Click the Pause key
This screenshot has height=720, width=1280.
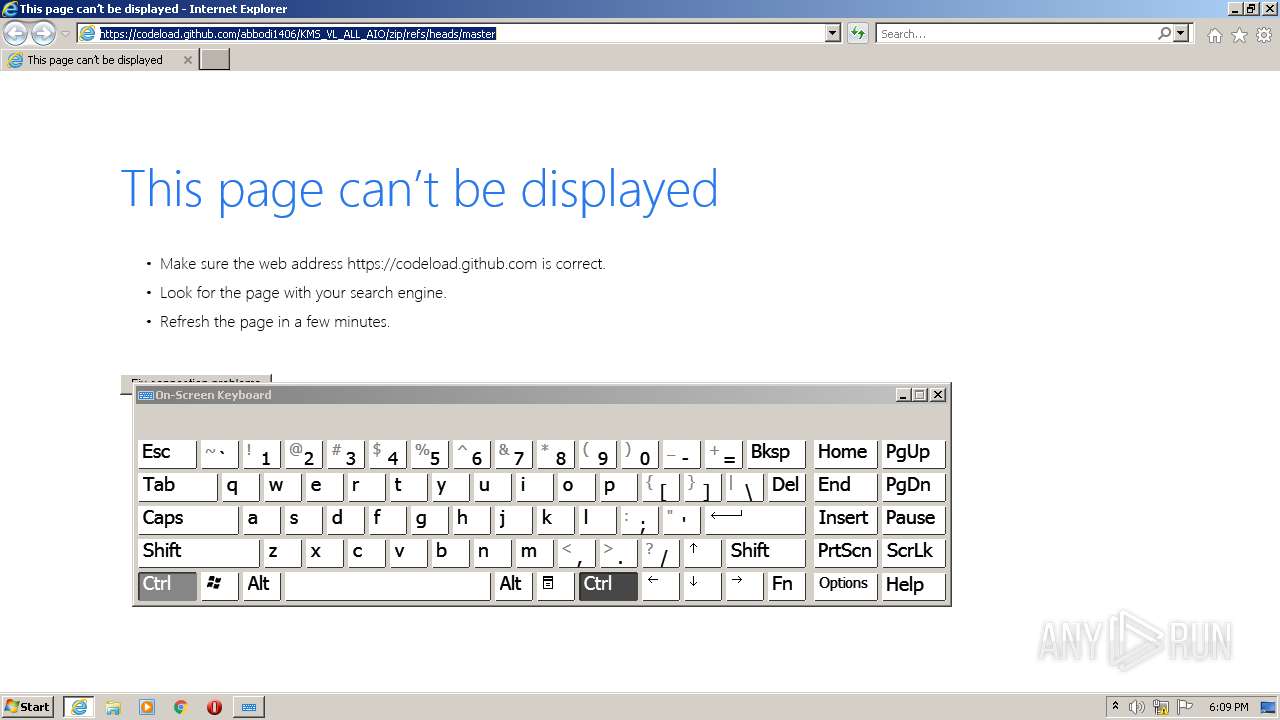913,518
